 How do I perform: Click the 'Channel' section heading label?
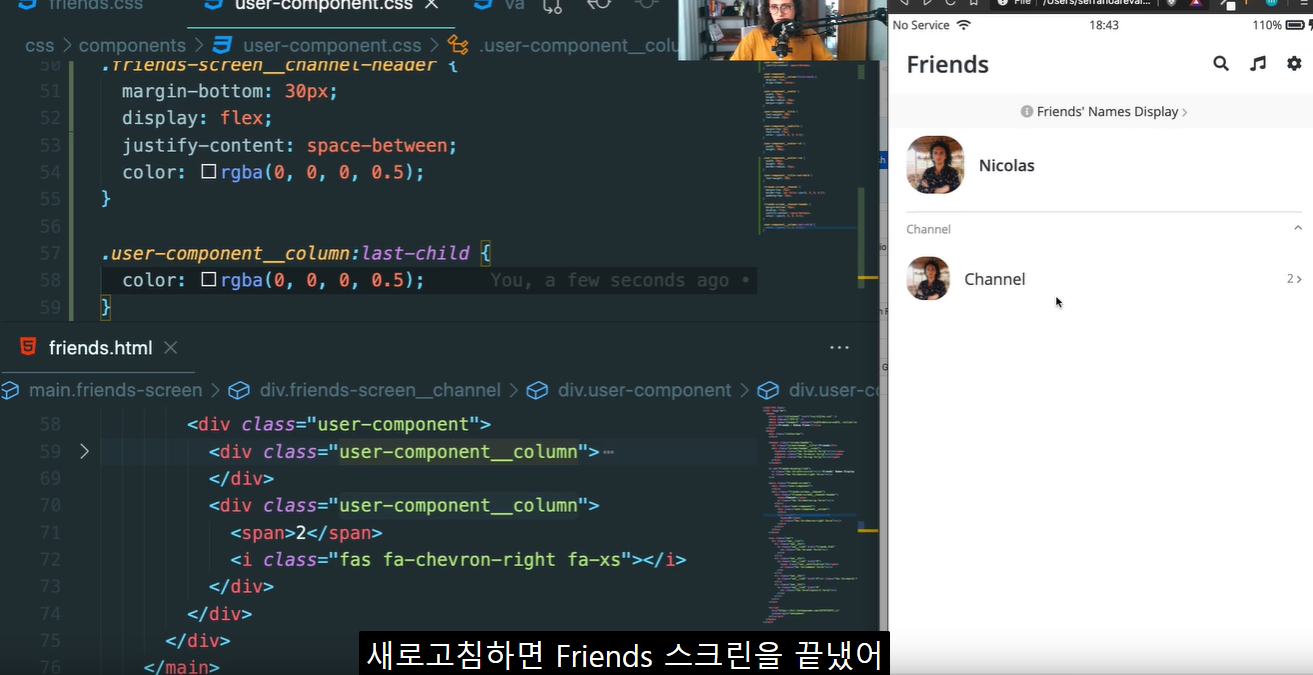(x=928, y=229)
